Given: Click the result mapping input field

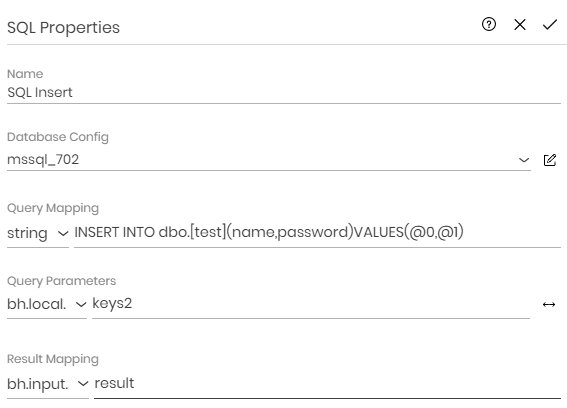Looking at the screenshot, I should click(x=327, y=384).
